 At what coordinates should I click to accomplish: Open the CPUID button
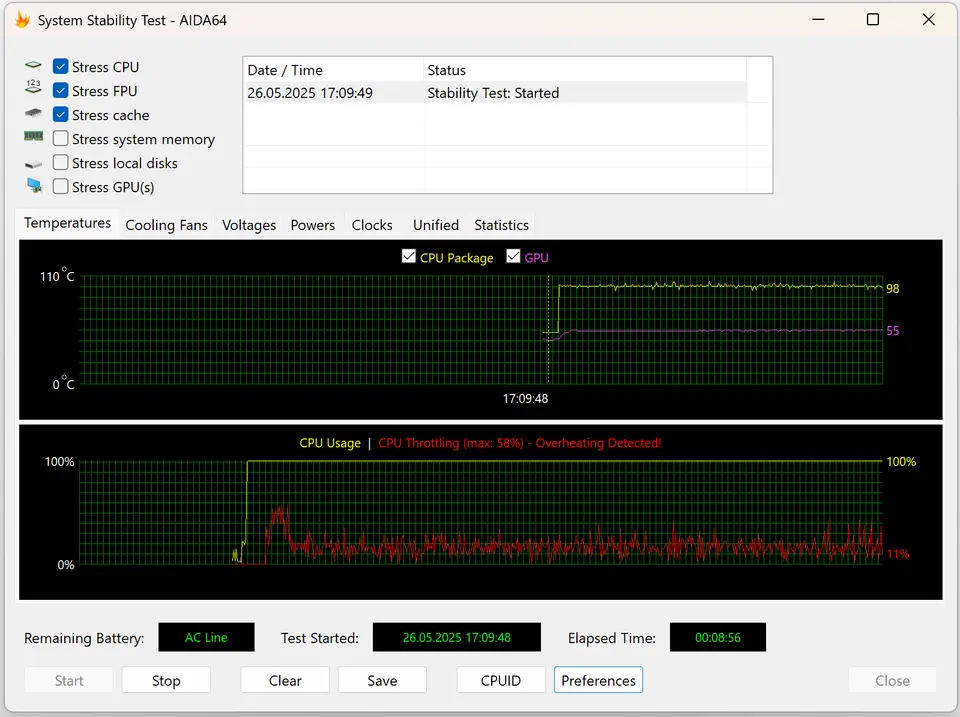coord(501,680)
